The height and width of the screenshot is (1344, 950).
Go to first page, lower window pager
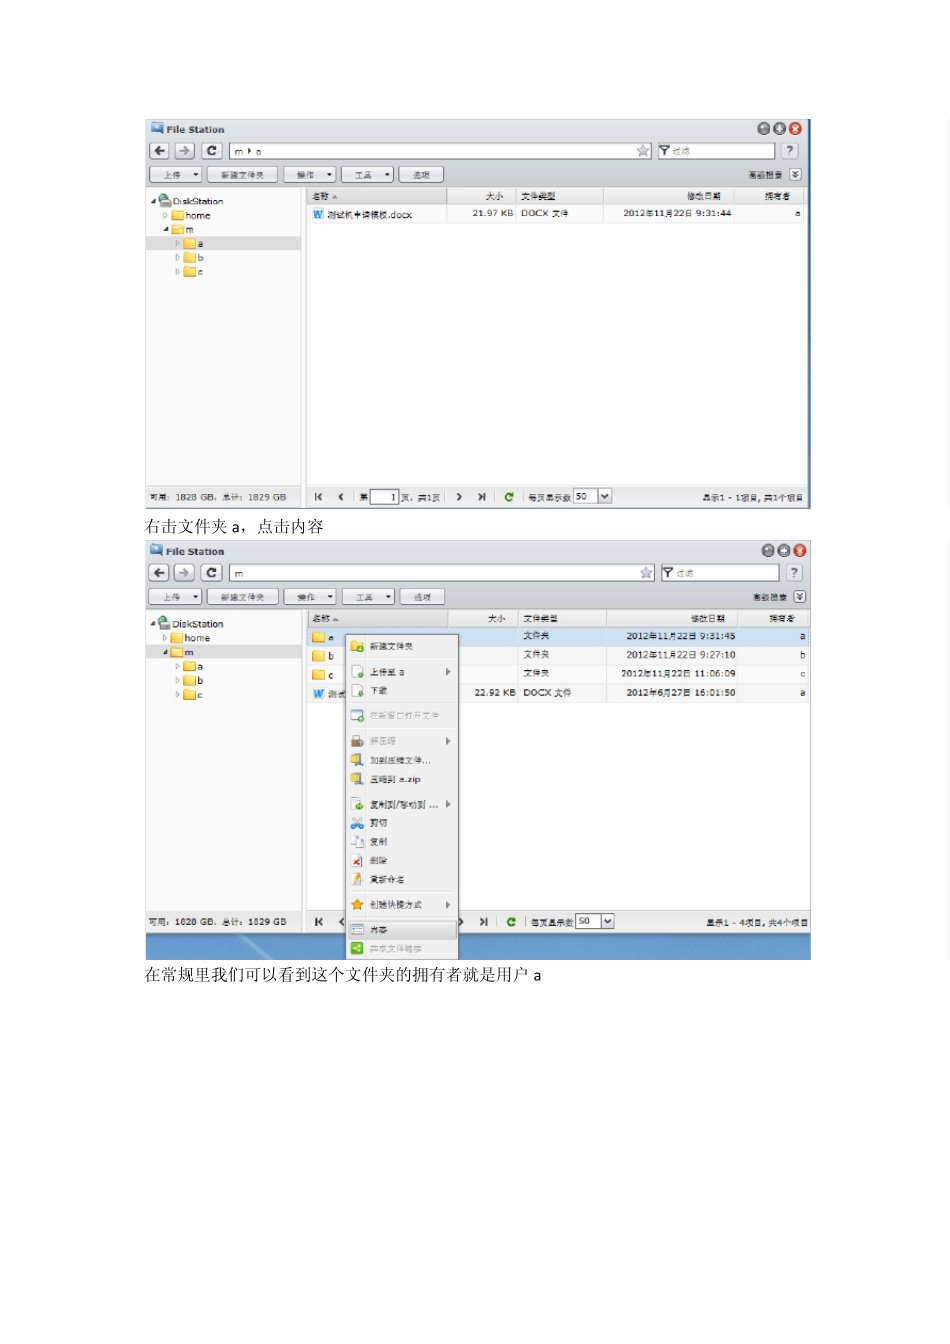319,922
